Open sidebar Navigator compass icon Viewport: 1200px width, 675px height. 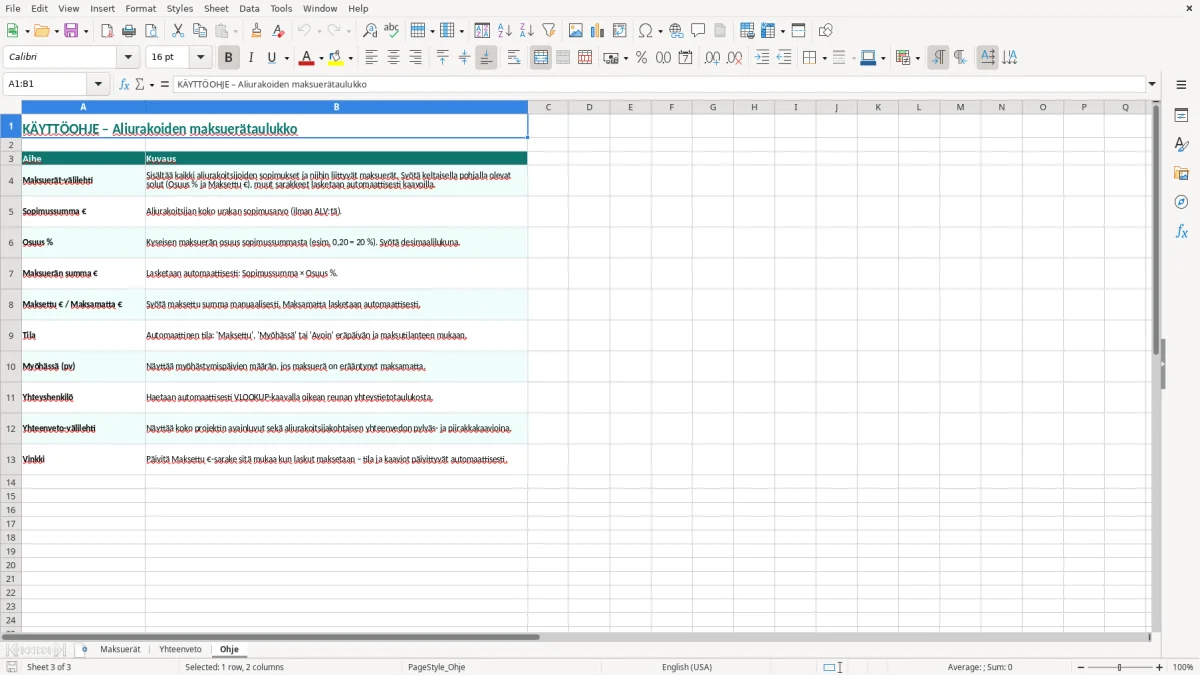pyautogui.click(x=1181, y=202)
